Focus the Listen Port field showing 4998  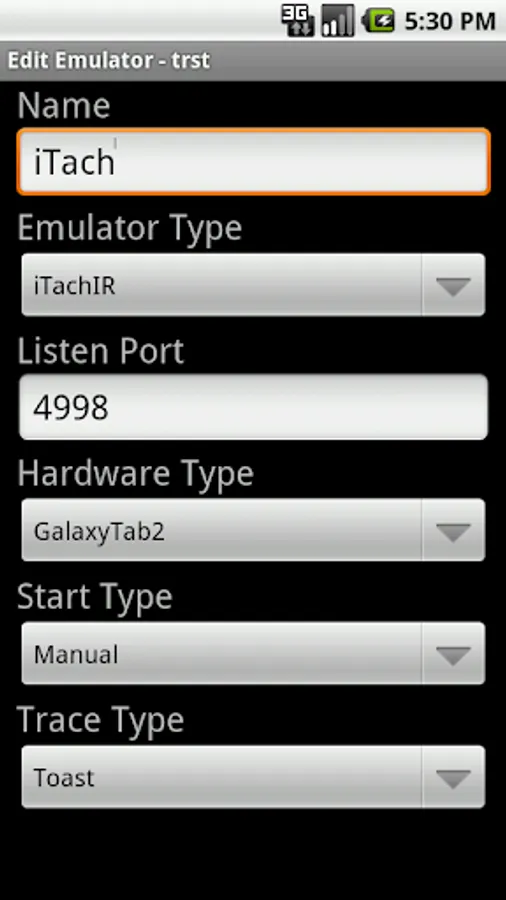point(253,408)
